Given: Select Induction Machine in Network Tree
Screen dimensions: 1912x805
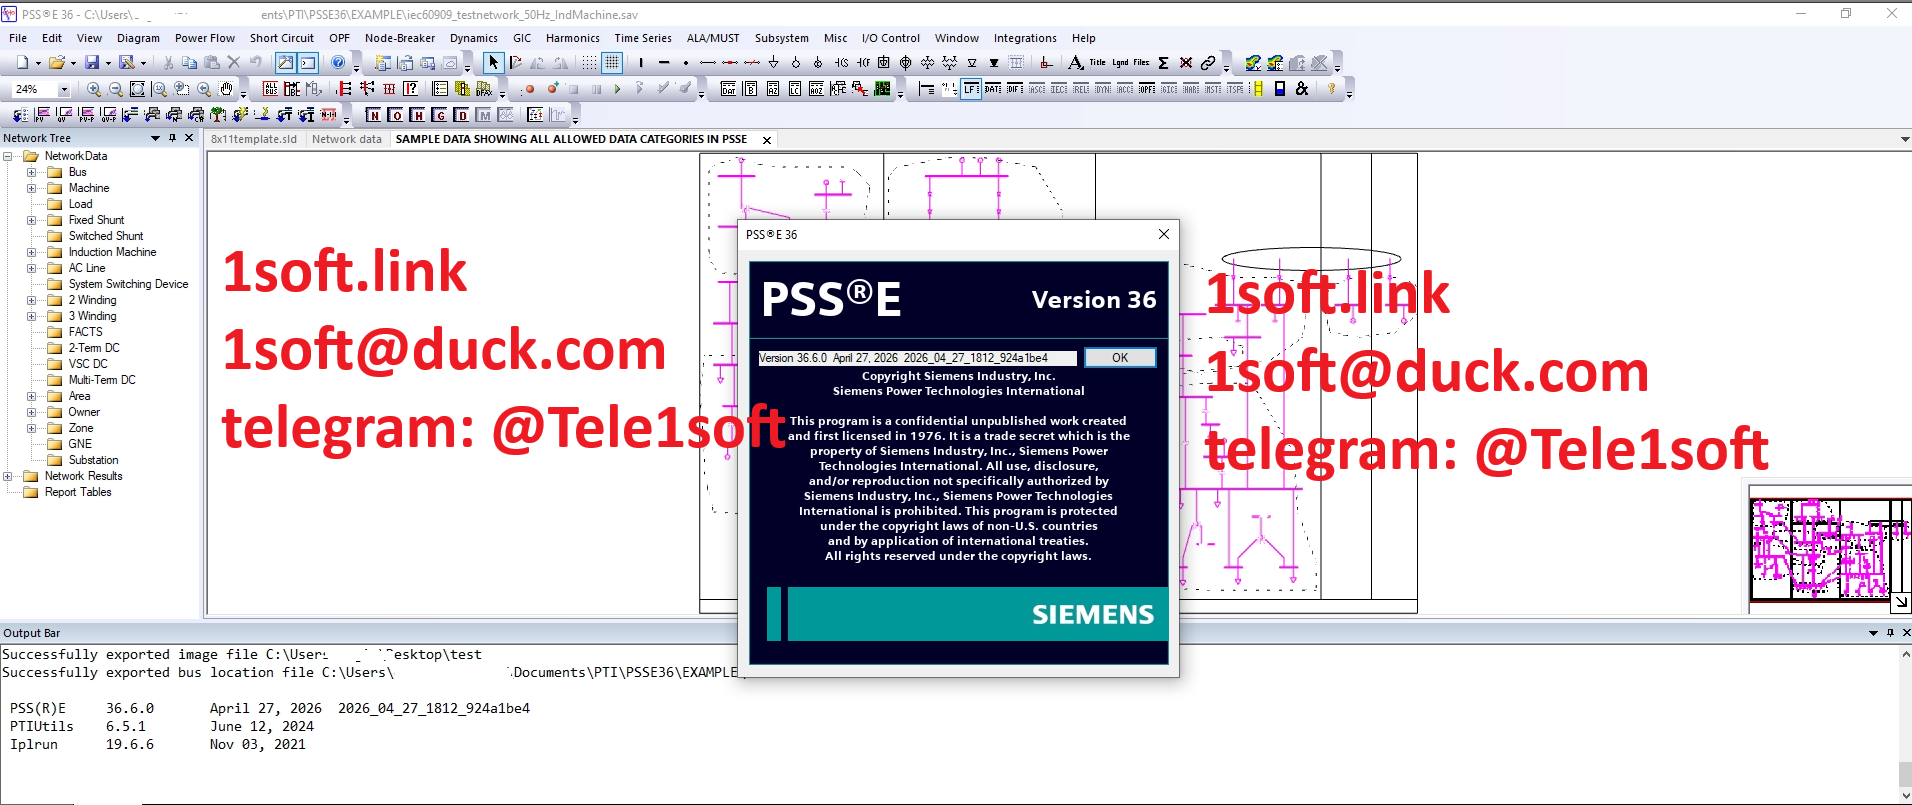Looking at the screenshot, I should point(112,252).
